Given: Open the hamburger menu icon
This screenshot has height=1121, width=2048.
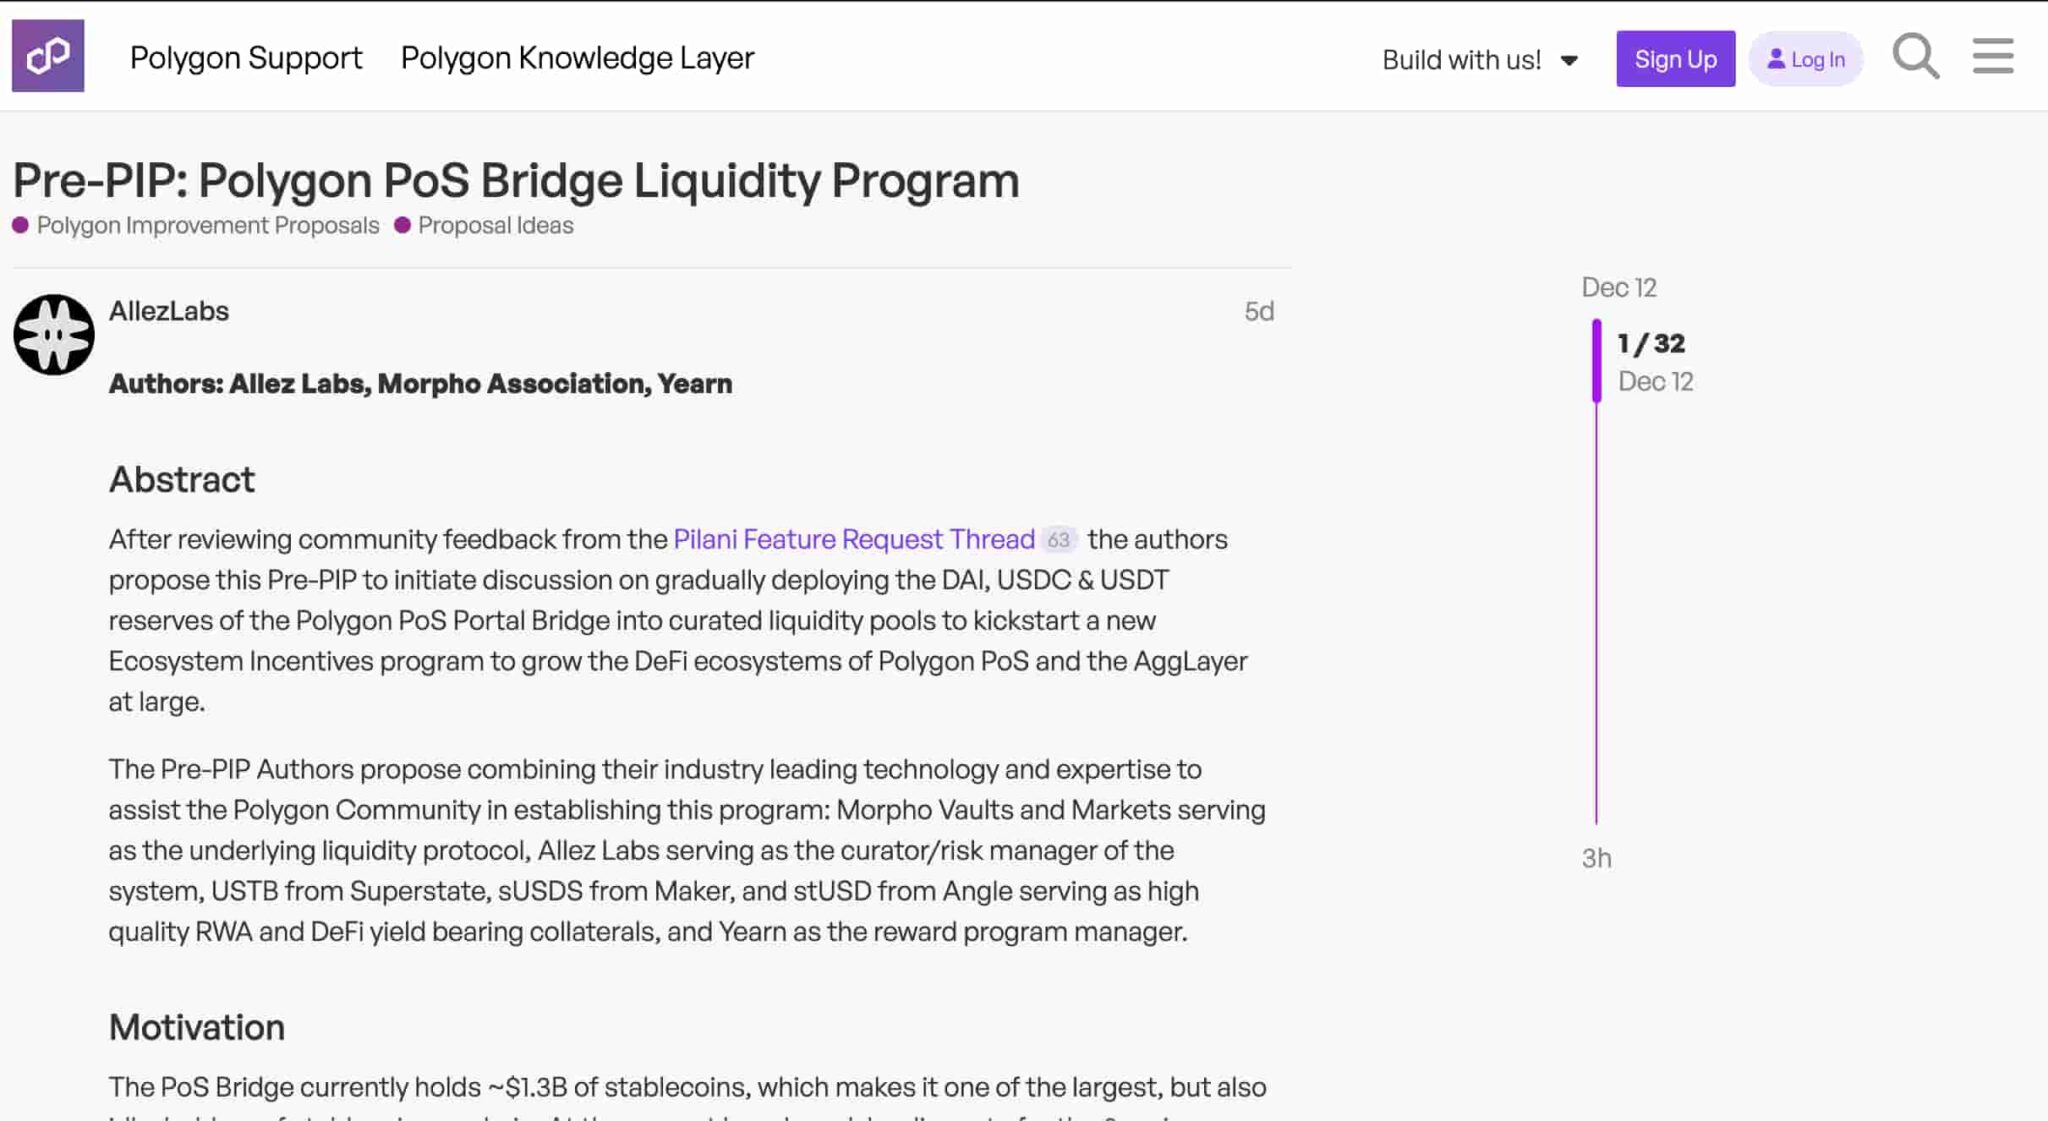Looking at the screenshot, I should click(1992, 56).
